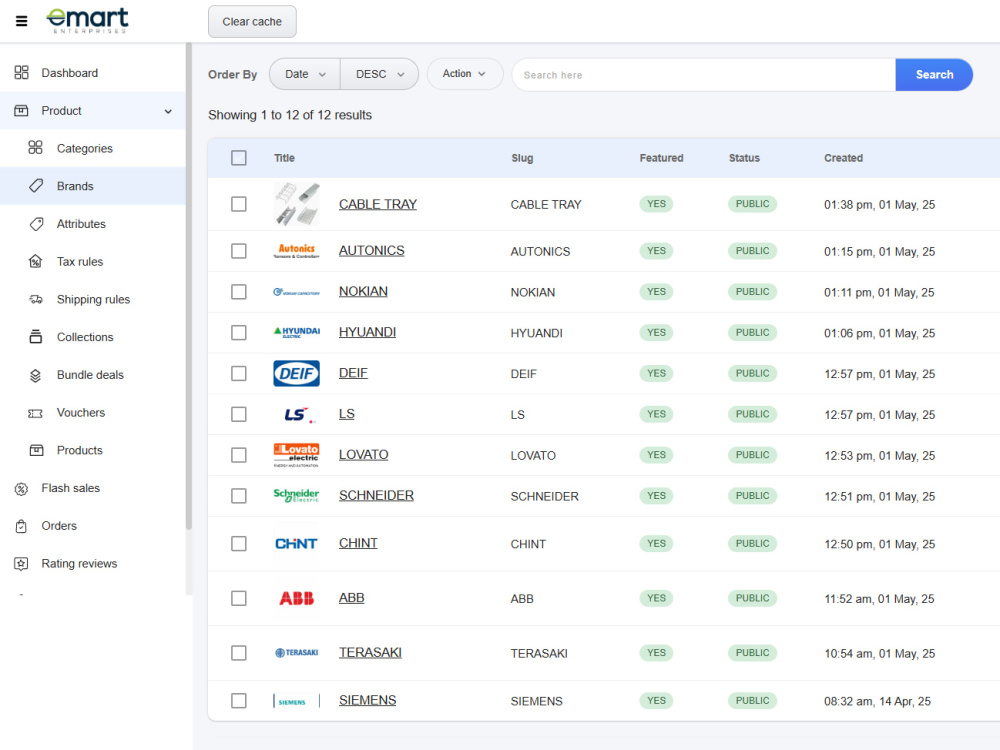Viewport: 1000px width, 750px height.
Task: Click the Brands tag icon
Action: [x=36, y=186]
